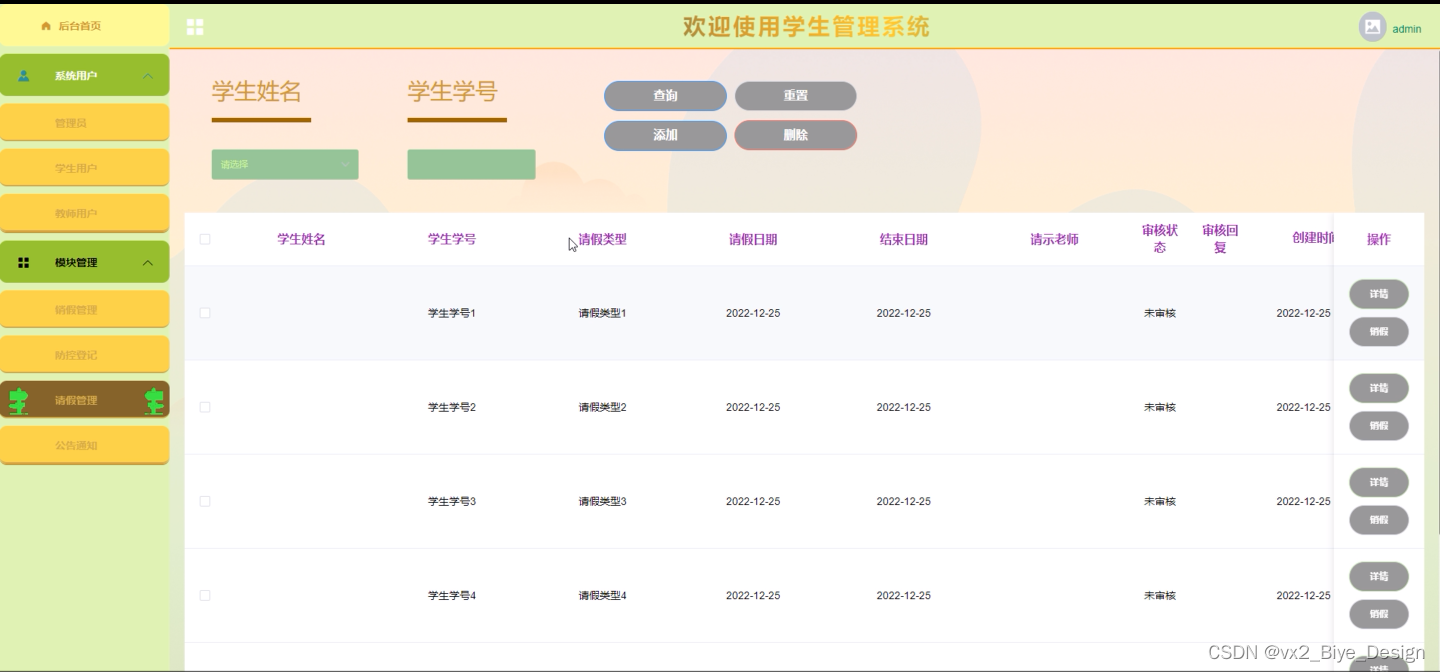
Task: Select the 请假管理 menu item
Action: tap(84, 400)
